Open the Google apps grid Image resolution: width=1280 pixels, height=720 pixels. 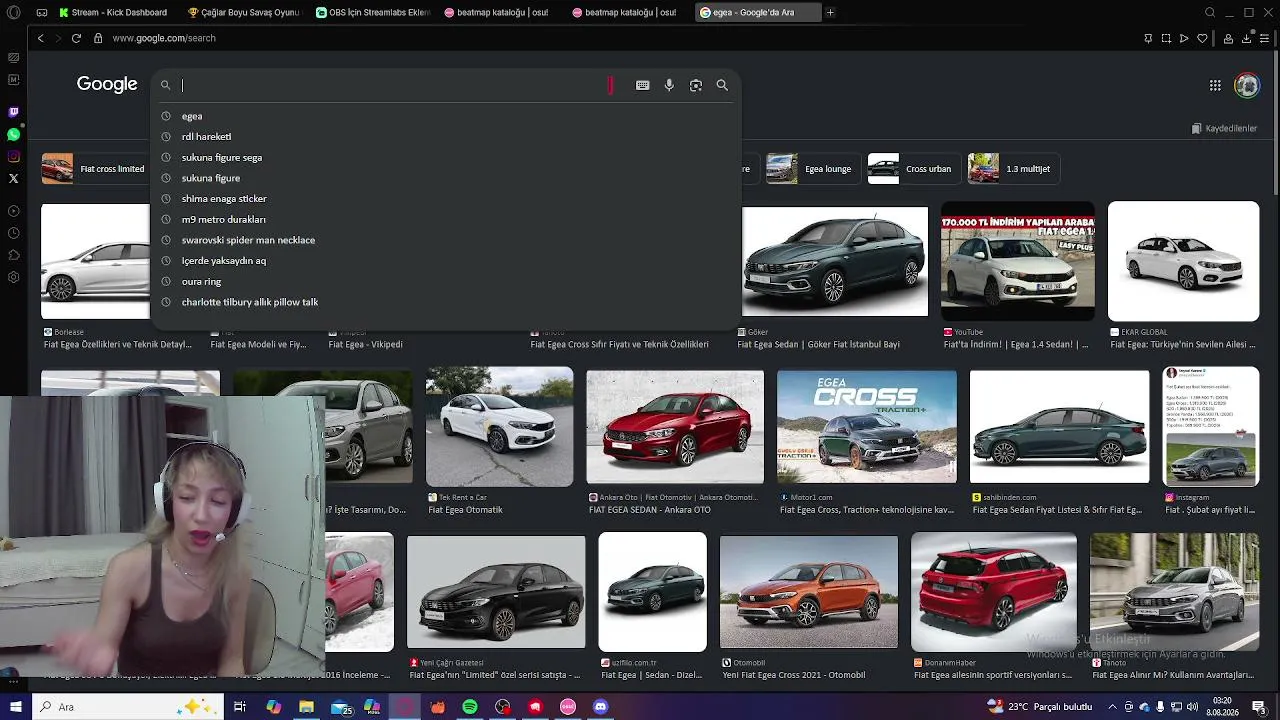tap(1215, 85)
